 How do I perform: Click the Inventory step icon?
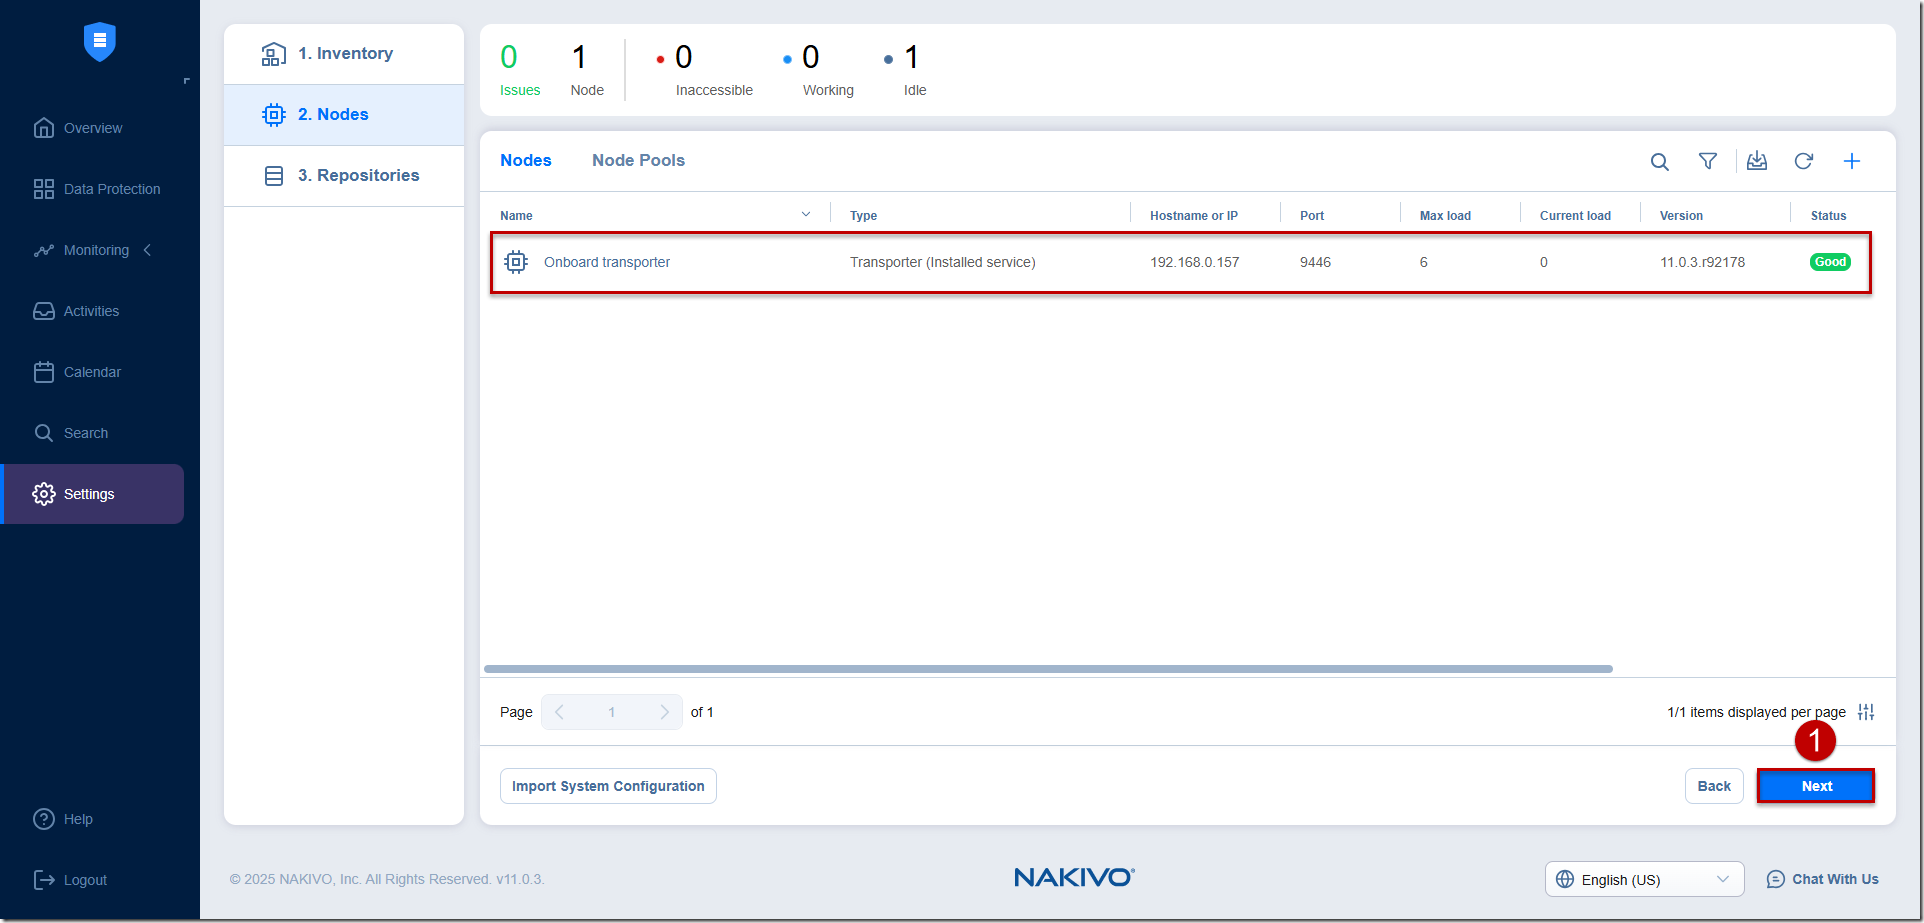click(x=273, y=54)
